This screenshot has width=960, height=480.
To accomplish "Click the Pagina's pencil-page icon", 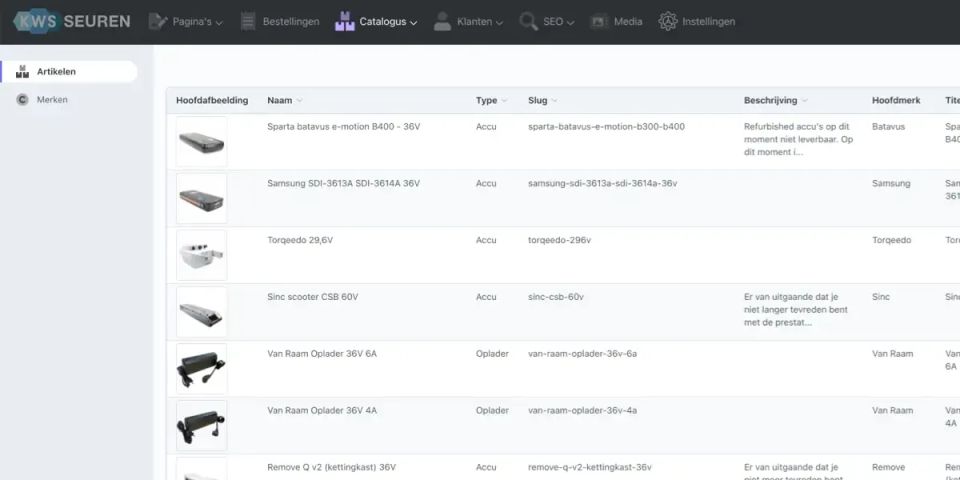I will (158, 21).
